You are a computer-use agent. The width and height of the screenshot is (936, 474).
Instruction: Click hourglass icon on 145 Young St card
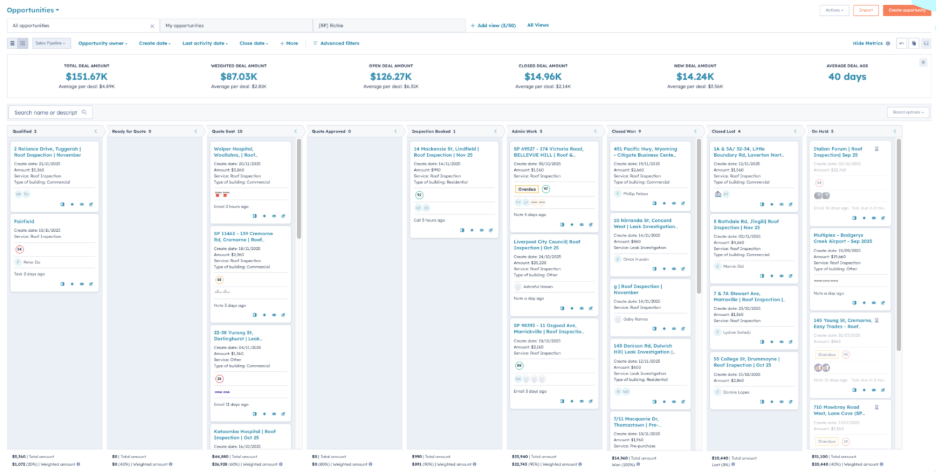[876, 319]
